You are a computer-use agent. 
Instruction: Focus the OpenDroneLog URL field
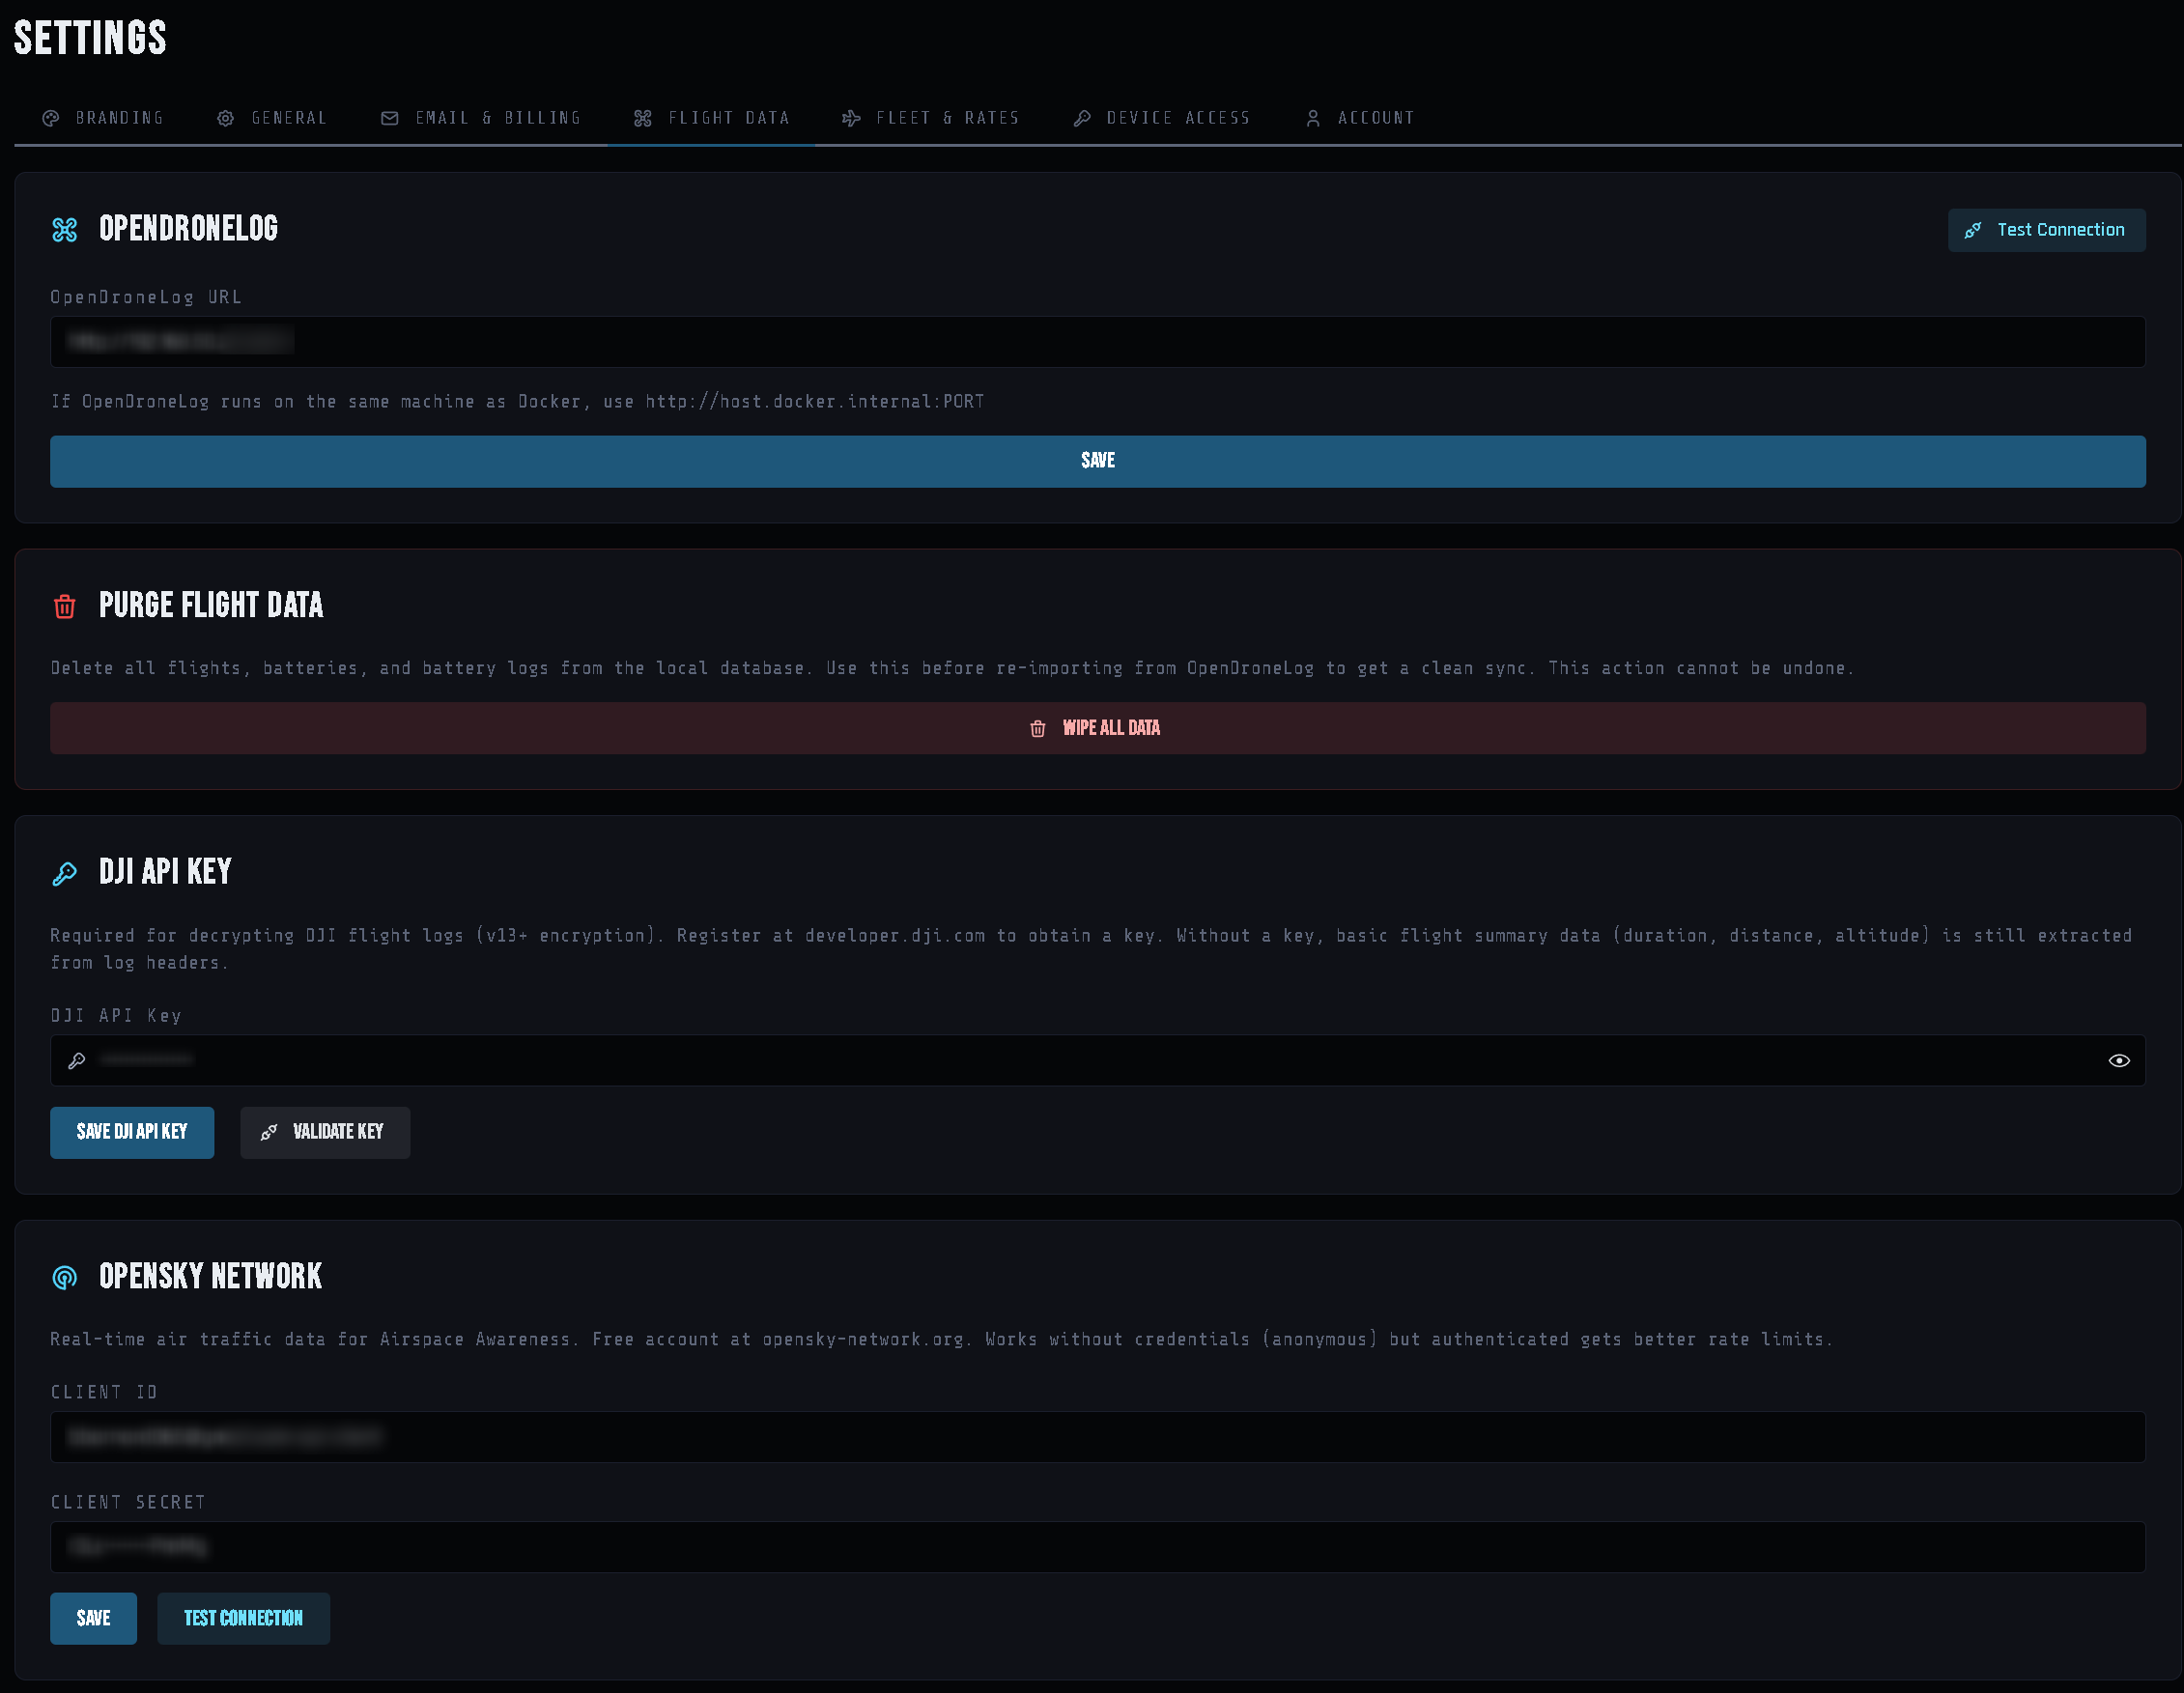pyautogui.click(x=1098, y=342)
